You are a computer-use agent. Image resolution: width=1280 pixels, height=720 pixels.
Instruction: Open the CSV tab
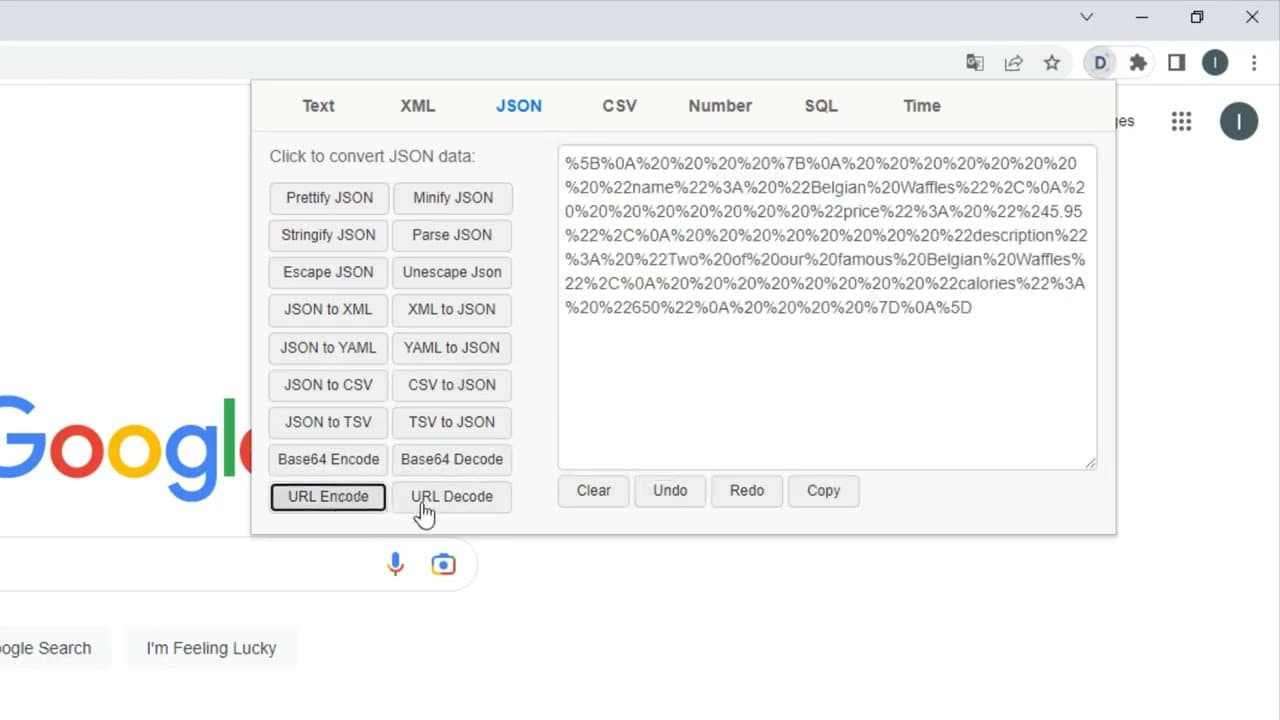tap(619, 106)
